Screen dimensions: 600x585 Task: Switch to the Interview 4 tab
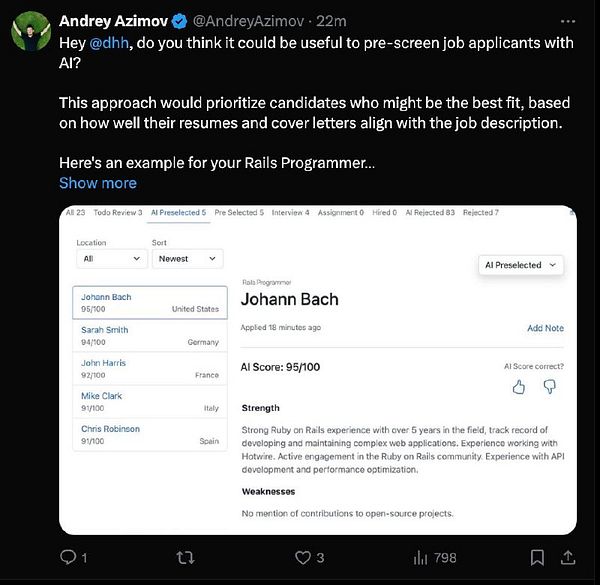click(x=292, y=213)
